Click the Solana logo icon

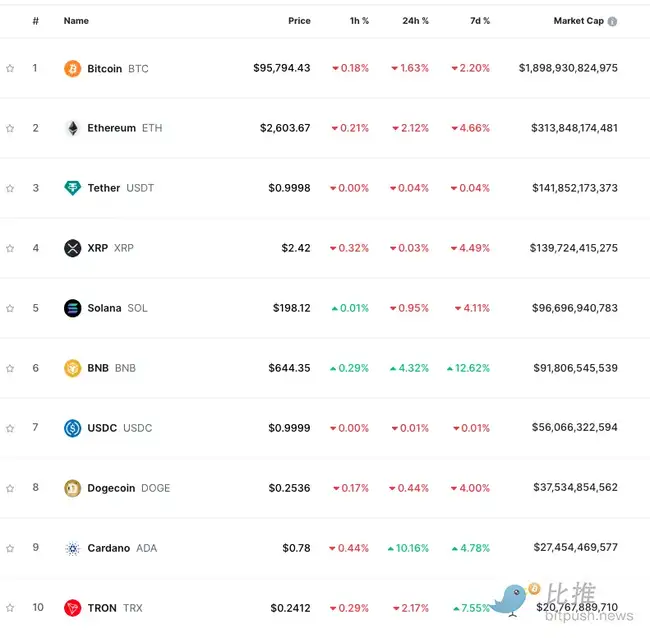click(72, 308)
